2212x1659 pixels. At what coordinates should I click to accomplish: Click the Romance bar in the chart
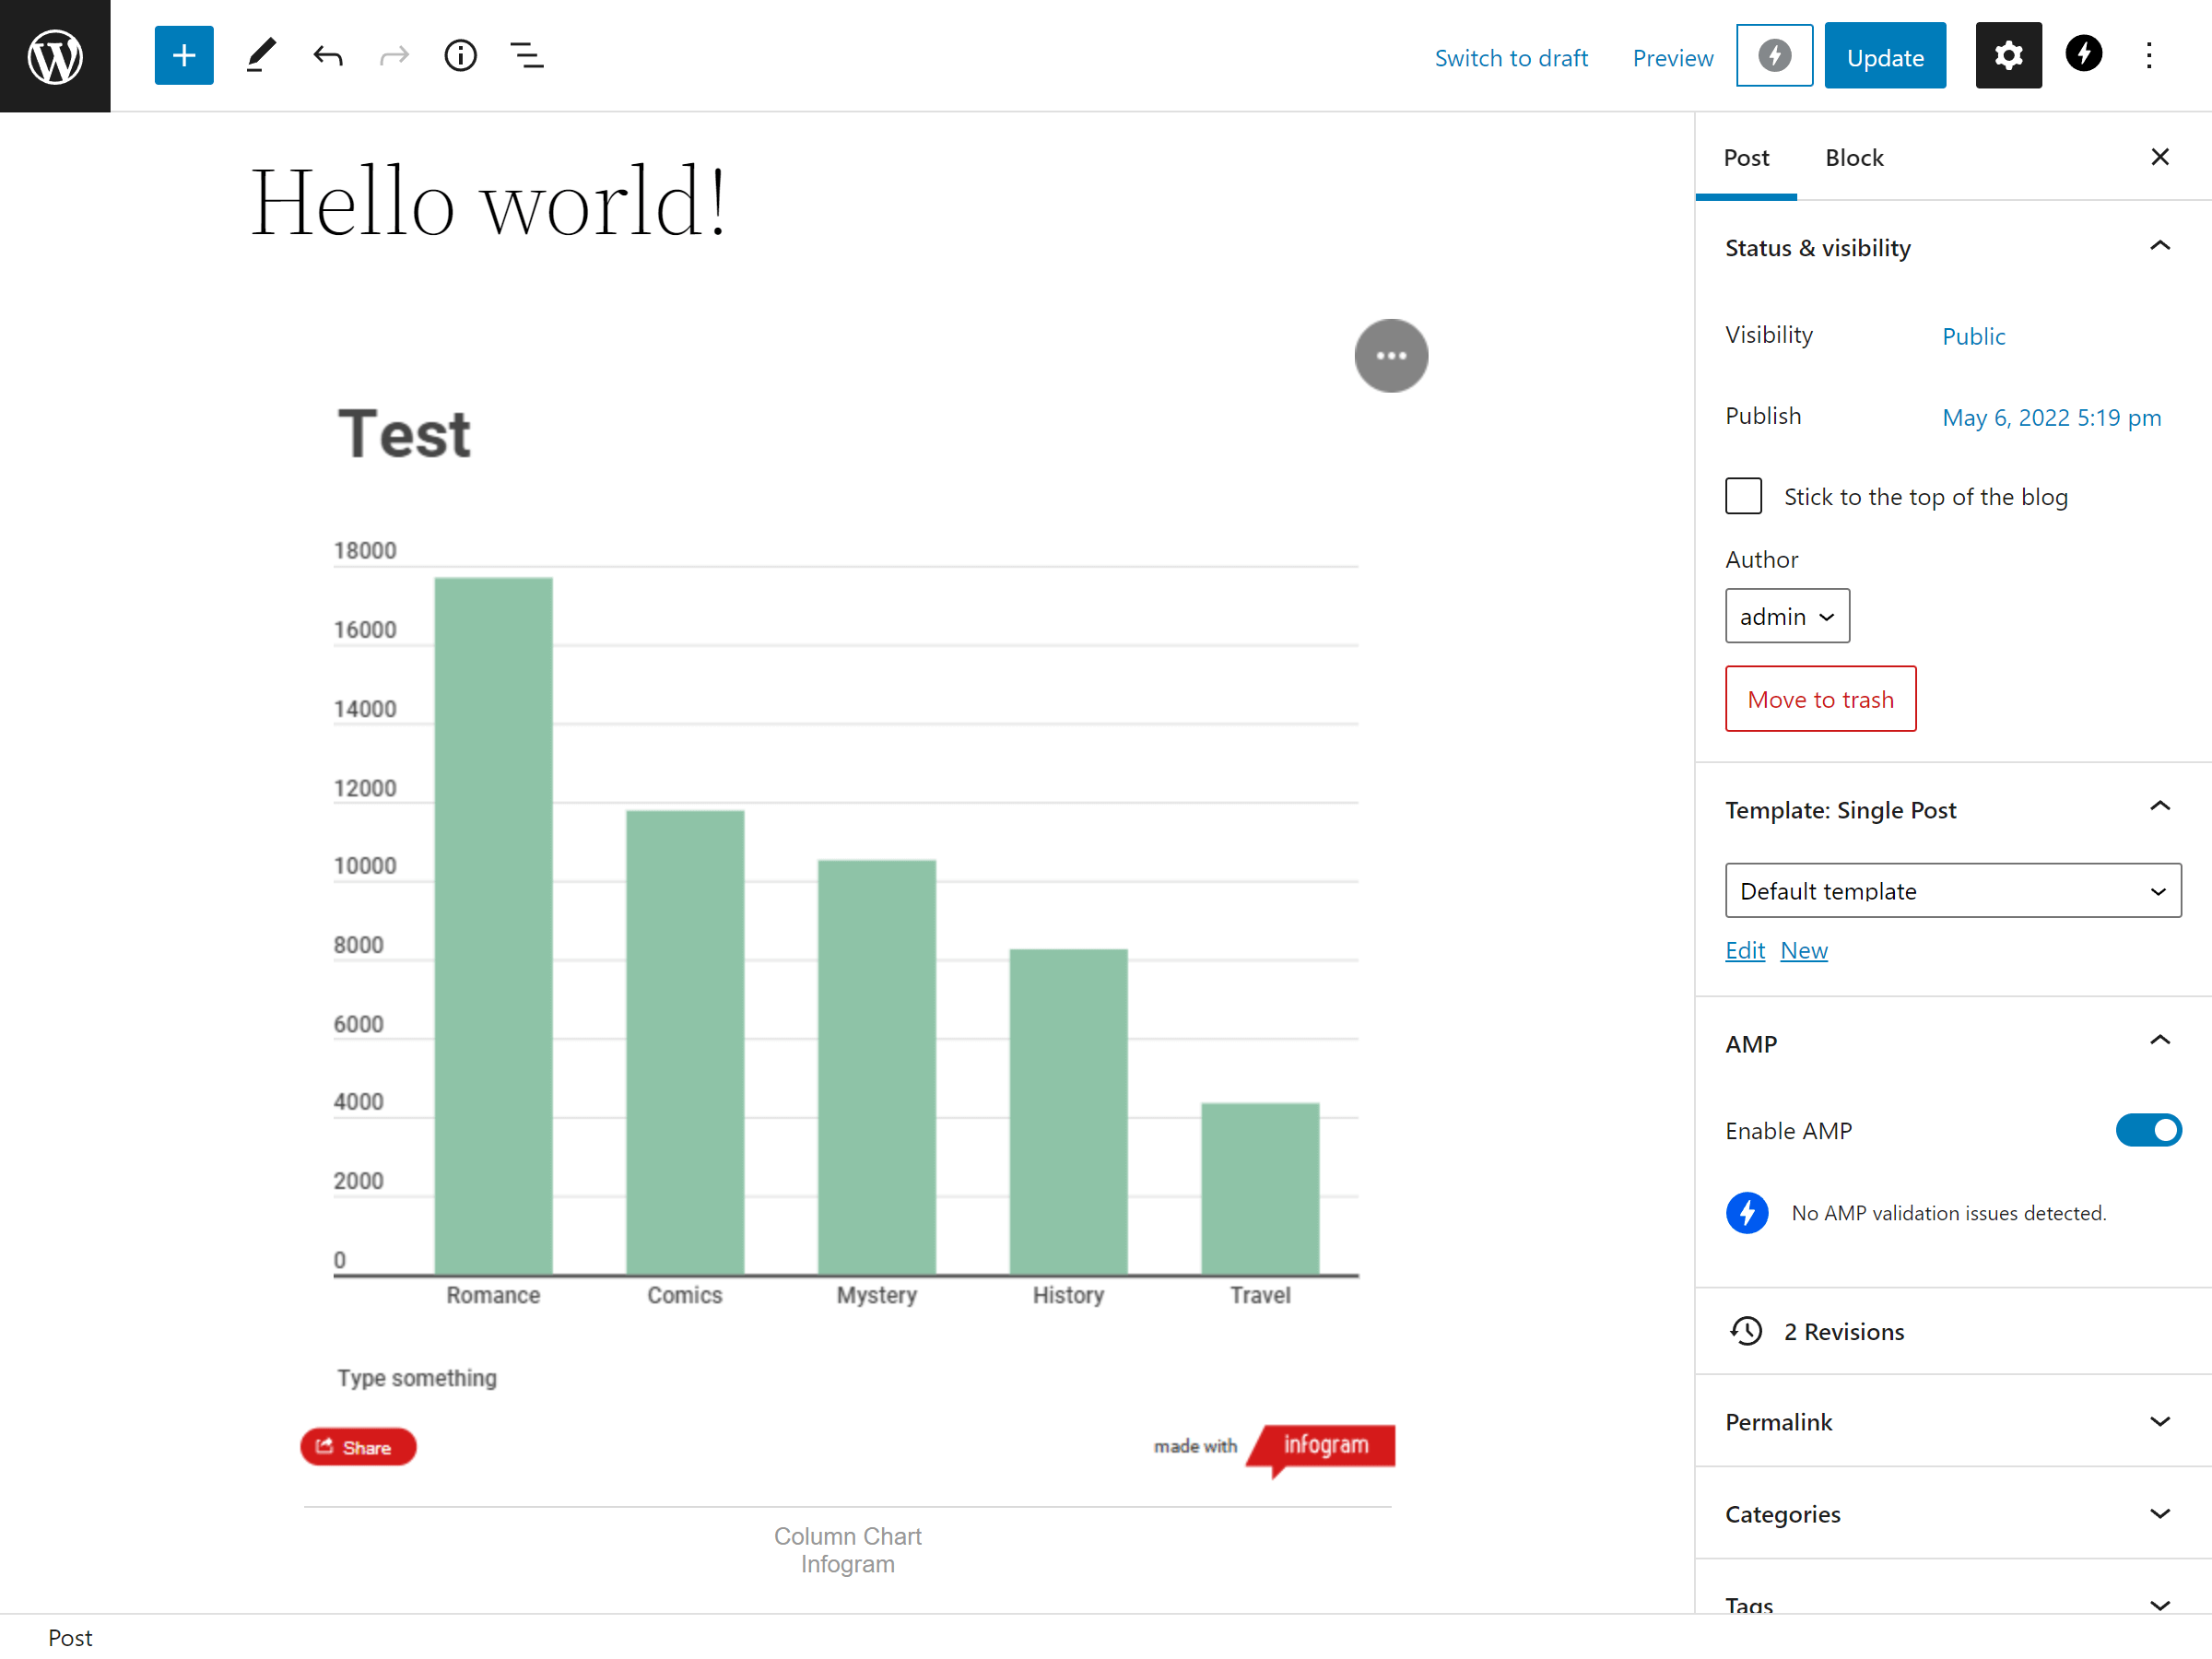pos(493,926)
